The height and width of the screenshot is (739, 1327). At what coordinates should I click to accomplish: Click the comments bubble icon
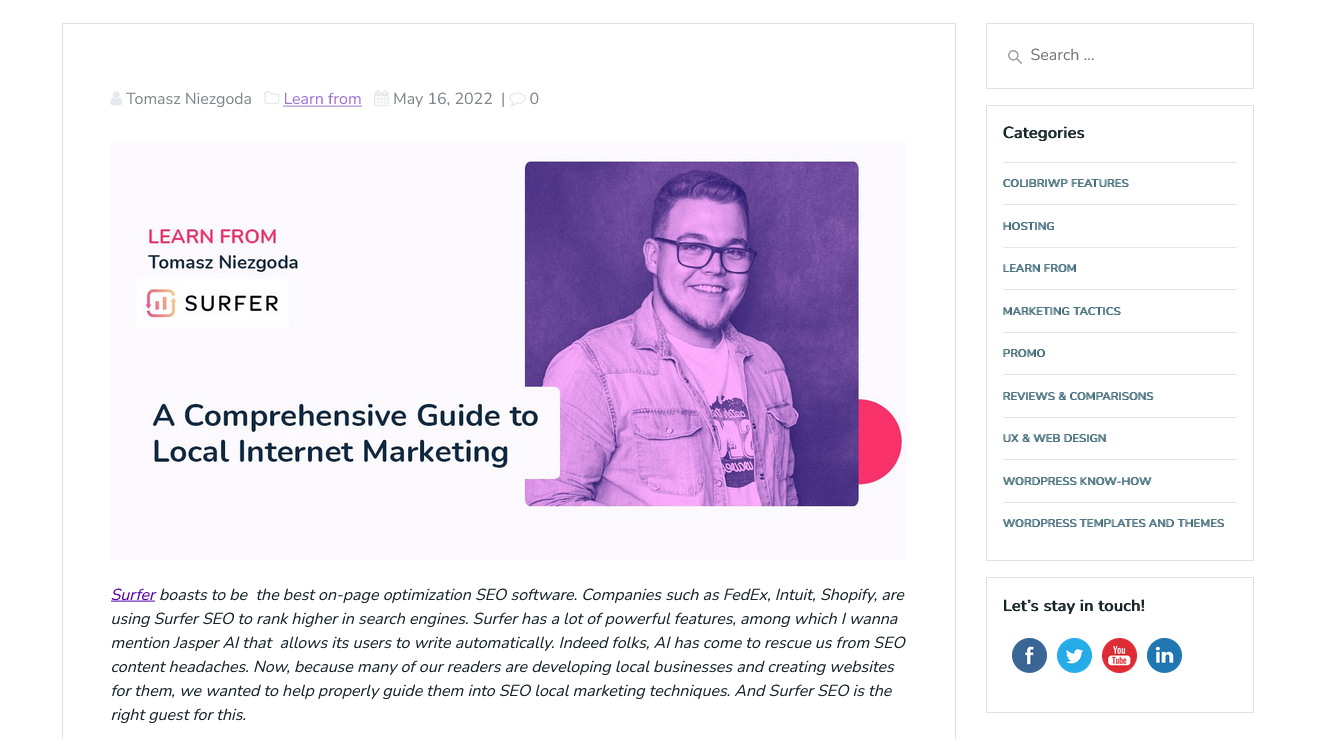click(x=517, y=99)
